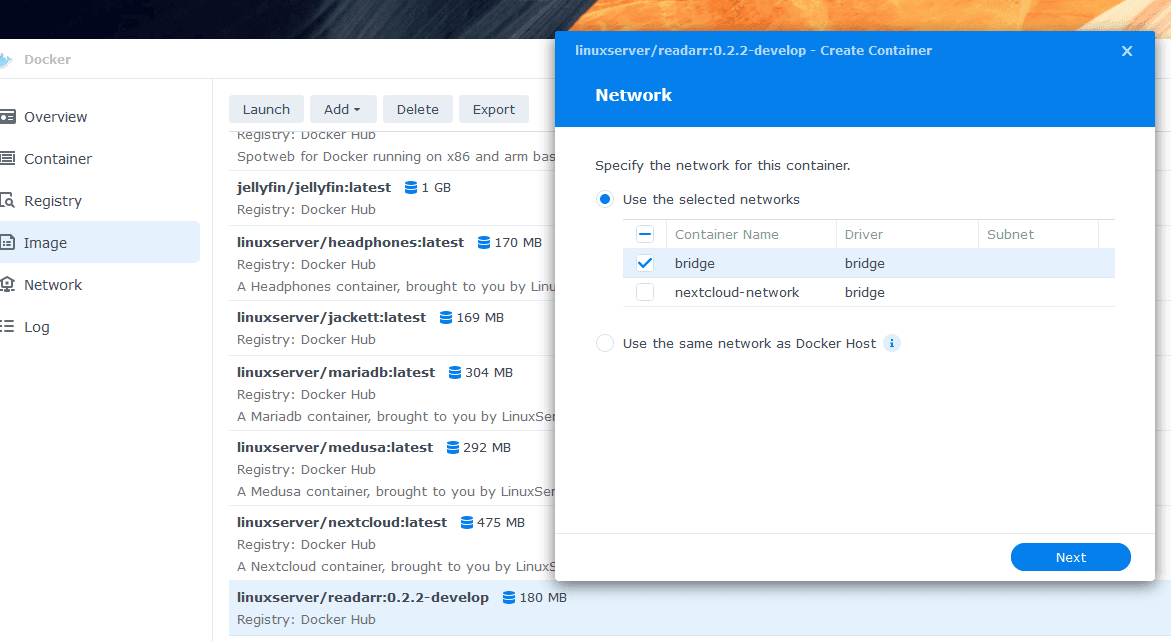Open the Log section in the sidebar
Screen dimensions: 1171x642
37,326
